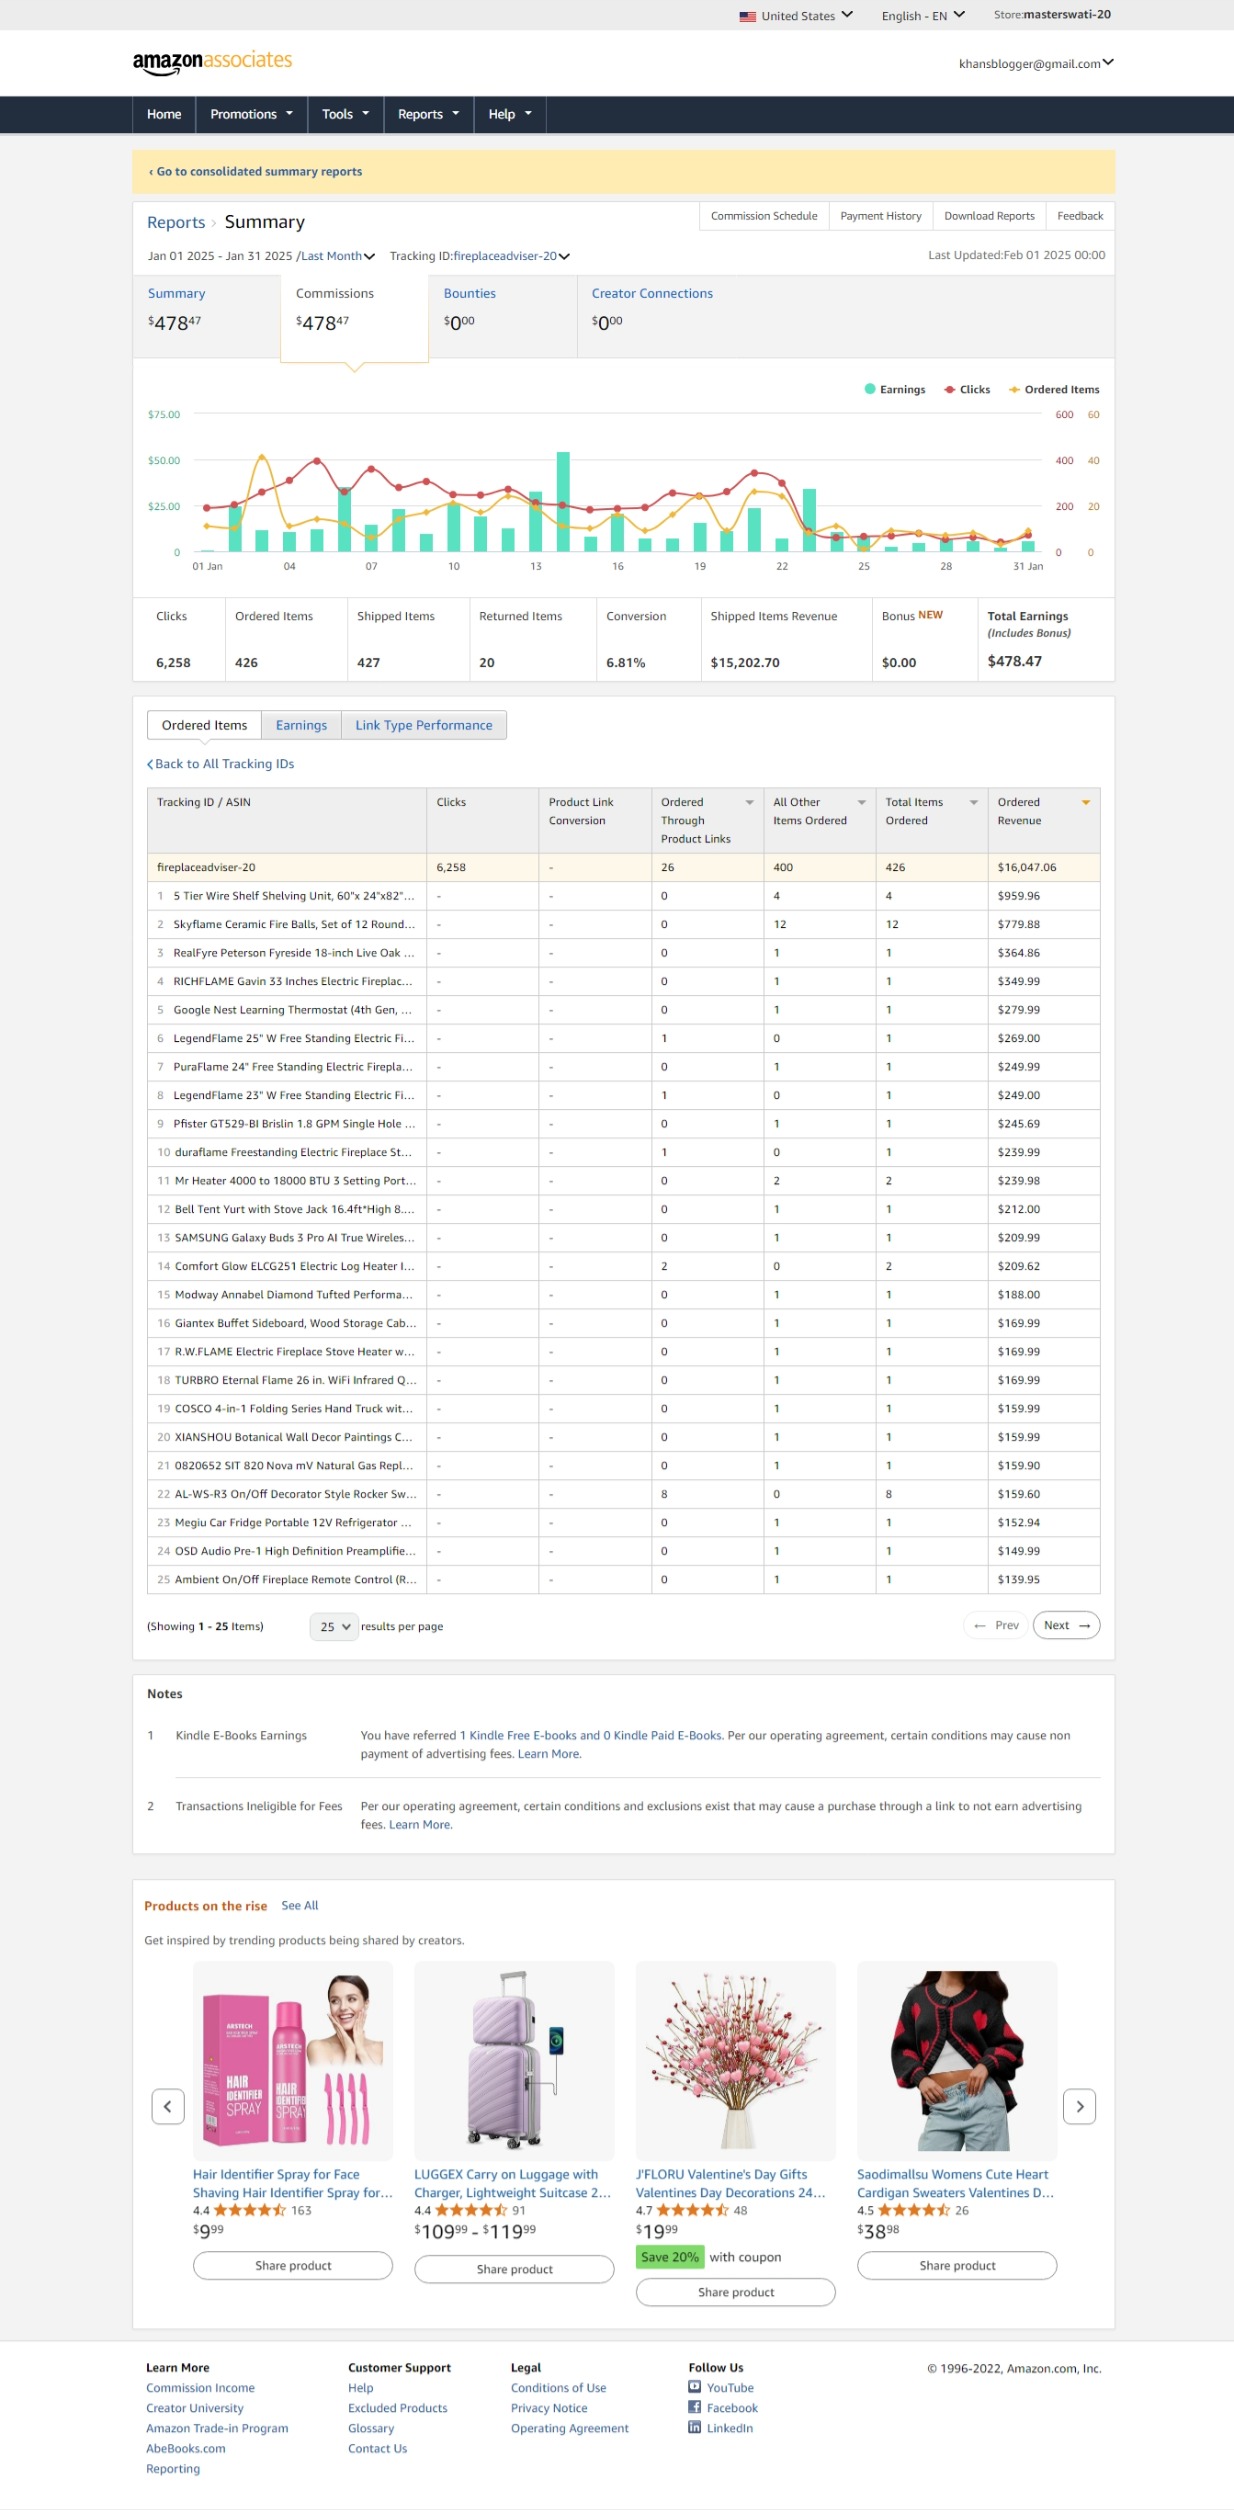Image resolution: width=1234 pixels, height=2510 pixels.
Task: Select the Ordered Items tab
Action: (x=204, y=725)
